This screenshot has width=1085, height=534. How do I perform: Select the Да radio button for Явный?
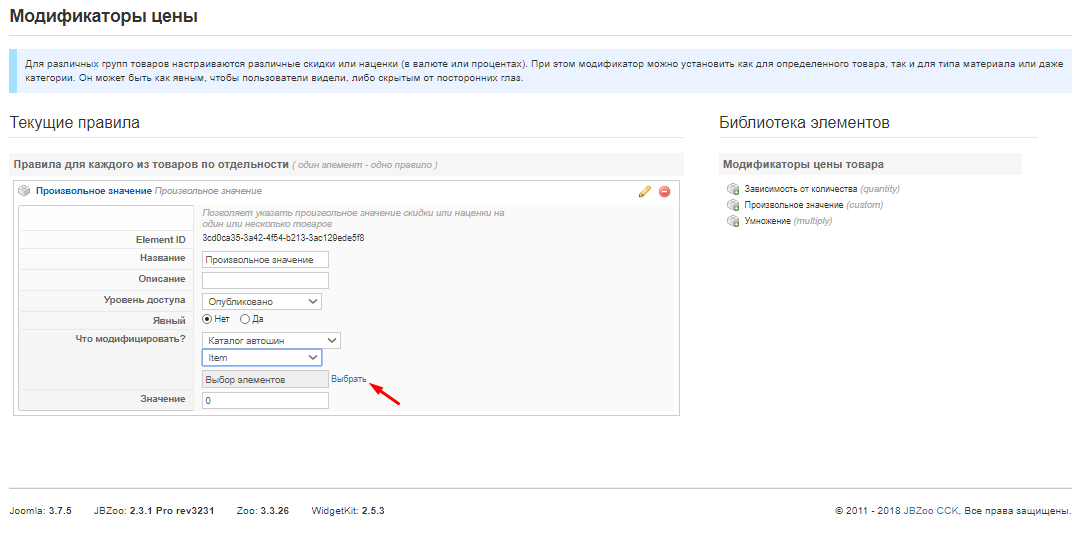pyautogui.click(x=245, y=319)
